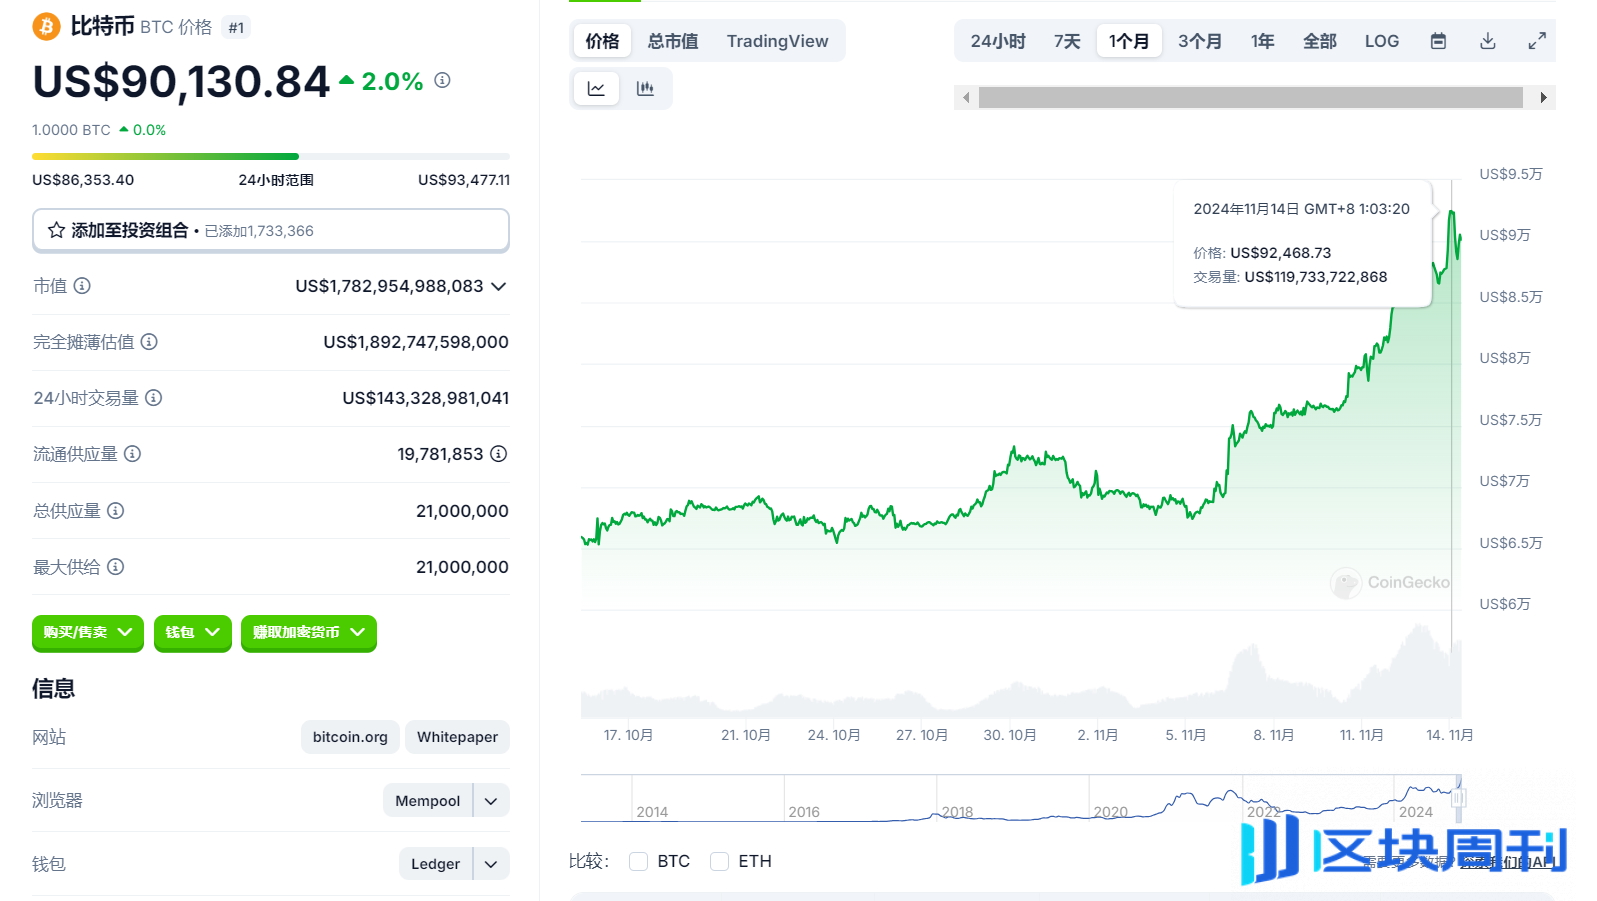This screenshot has width=1597, height=901.
Task: Open info icon next to 19,781,853
Action: point(499,454)
